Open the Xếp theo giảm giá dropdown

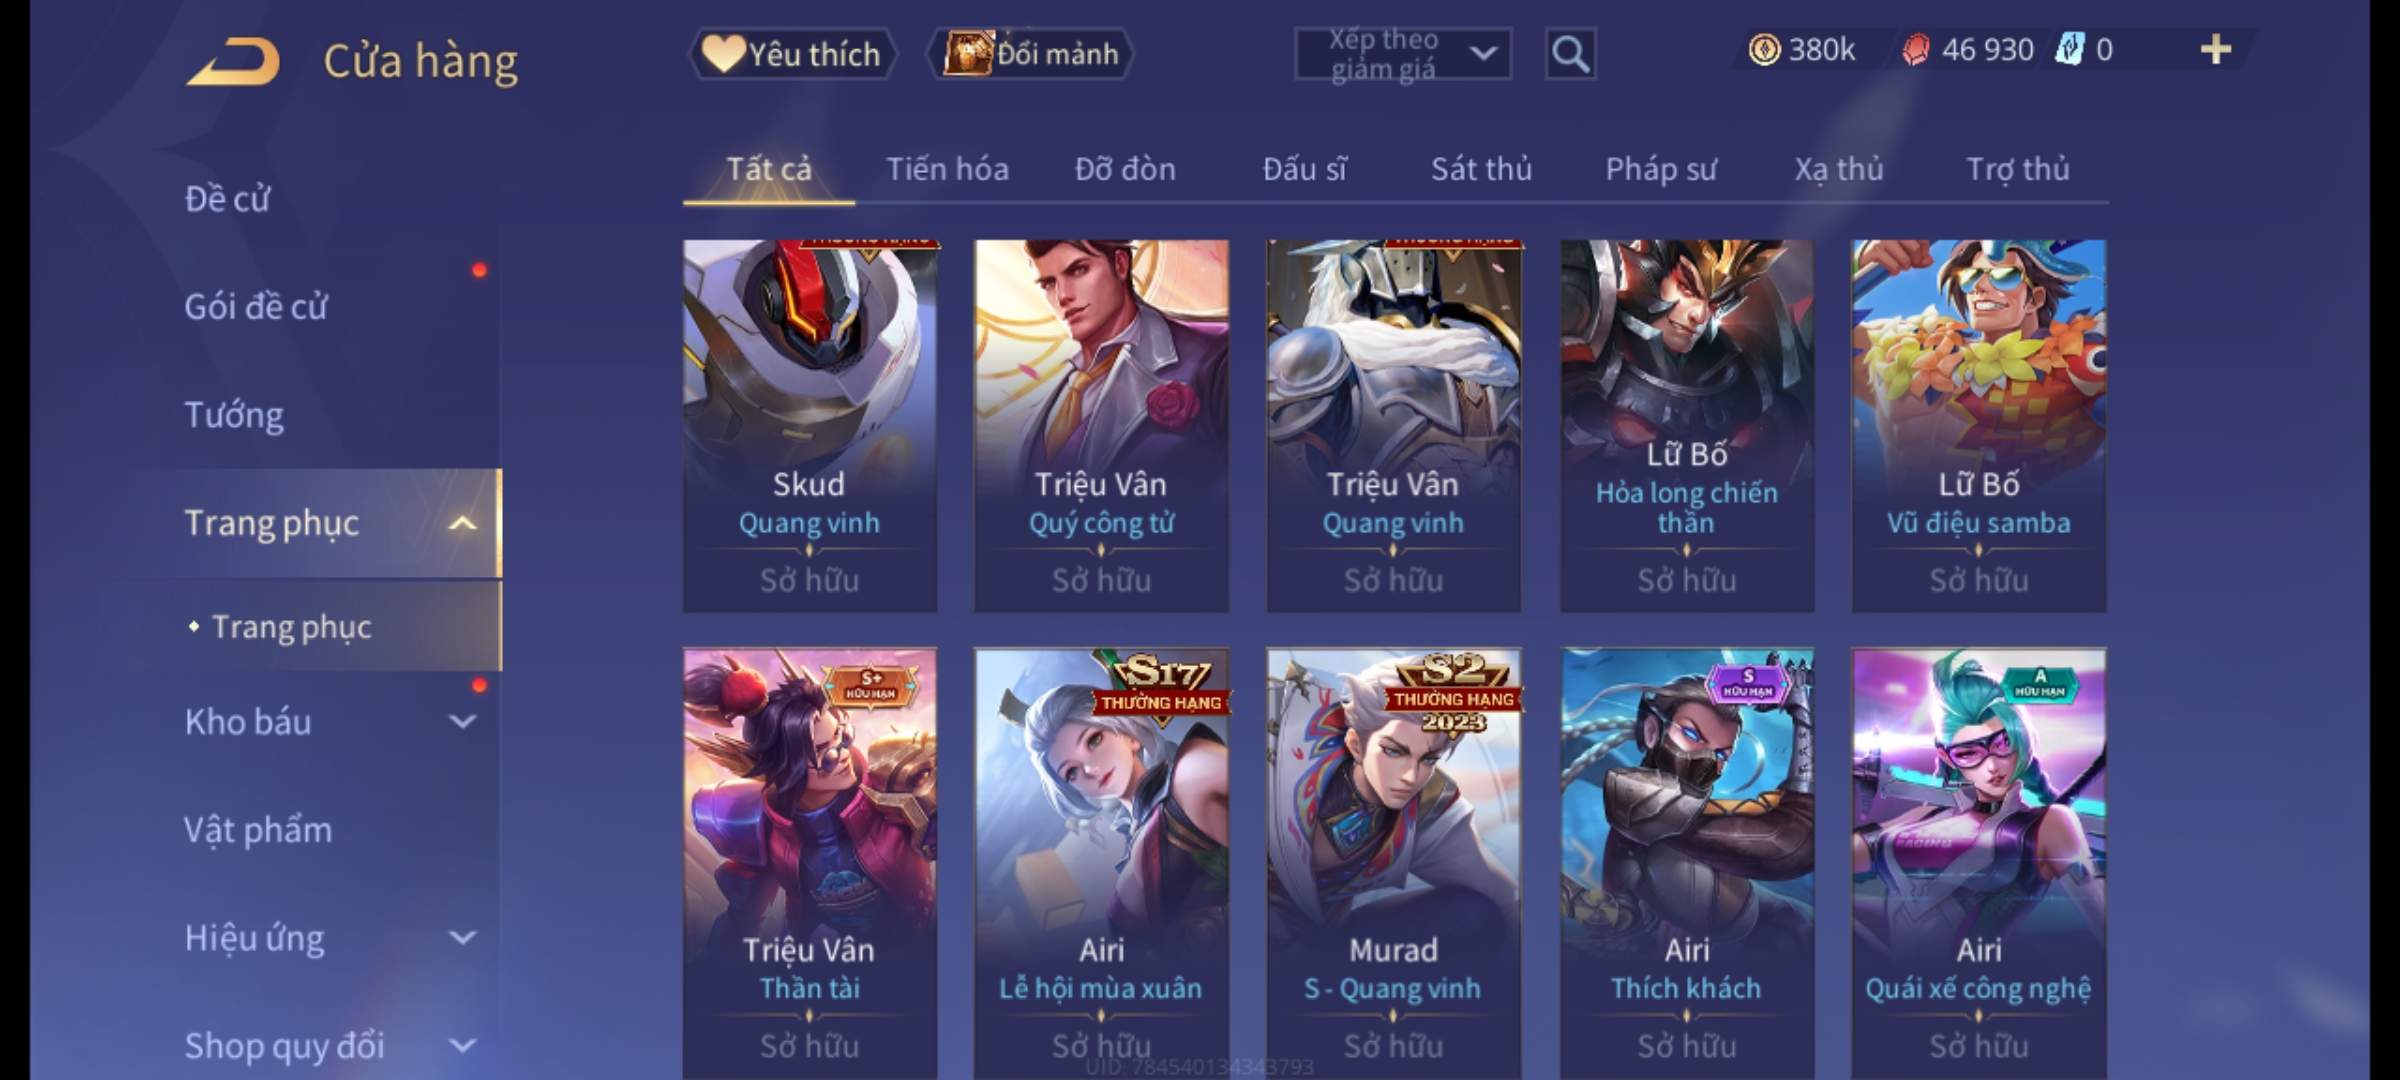click(x=1403, y=54)
